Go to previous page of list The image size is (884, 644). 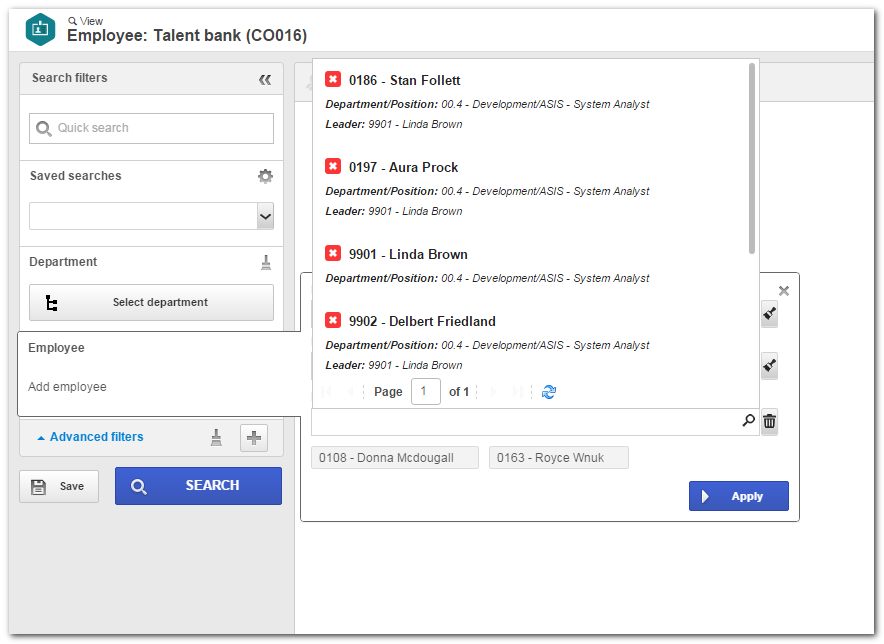pyautogui.click(x=351, y=391)
